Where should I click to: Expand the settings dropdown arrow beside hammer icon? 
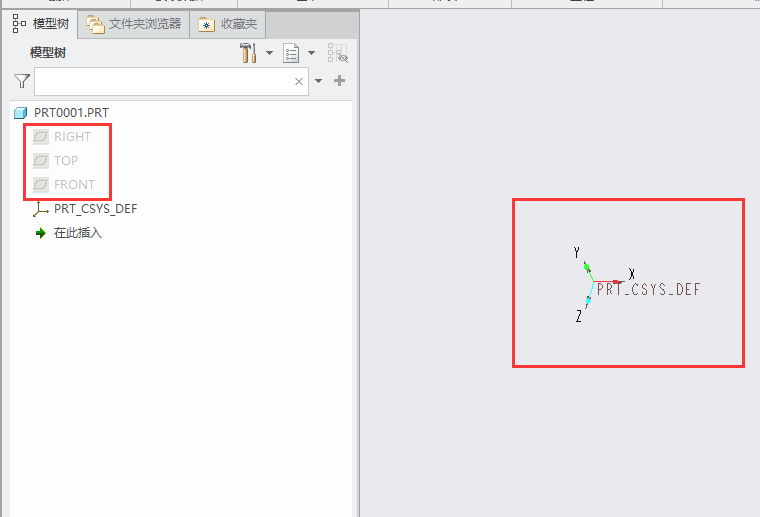point(269,53)
